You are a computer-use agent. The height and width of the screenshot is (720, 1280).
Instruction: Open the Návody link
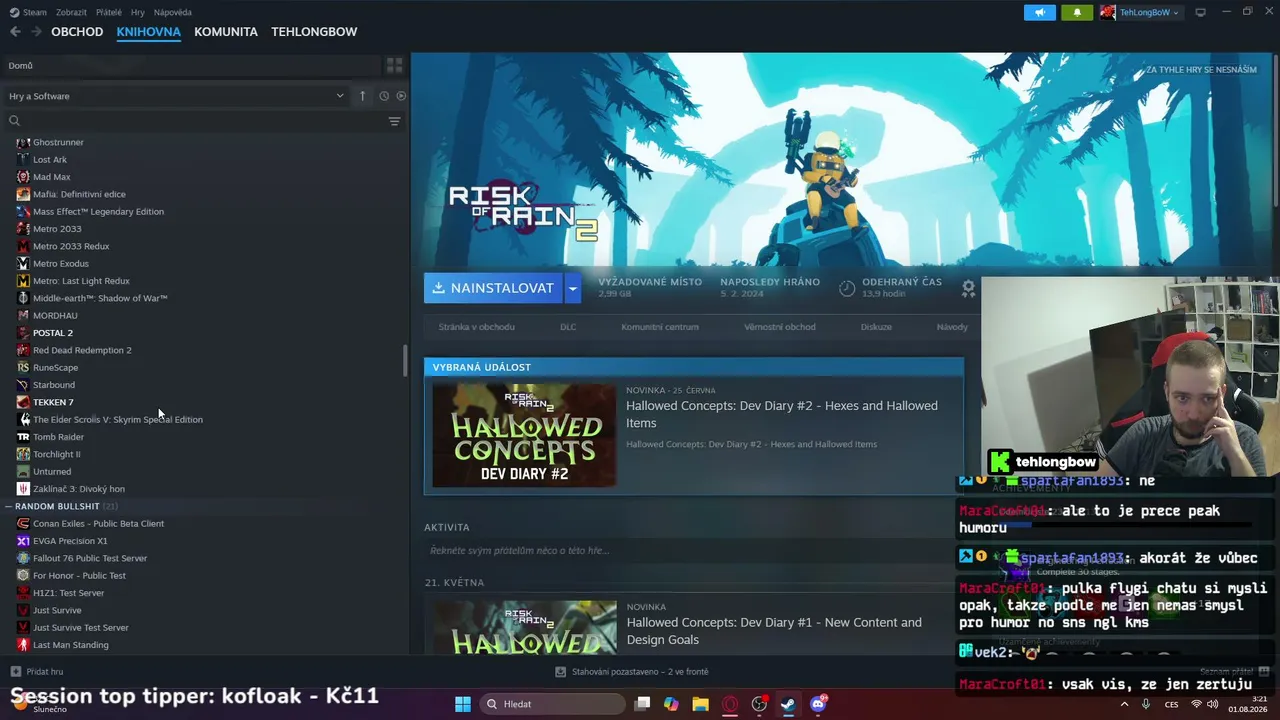click(952, 327)
